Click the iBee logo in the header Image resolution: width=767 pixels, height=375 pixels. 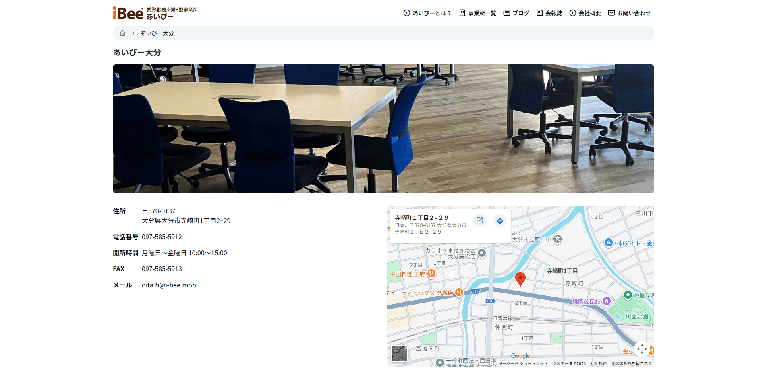point(155,13)
